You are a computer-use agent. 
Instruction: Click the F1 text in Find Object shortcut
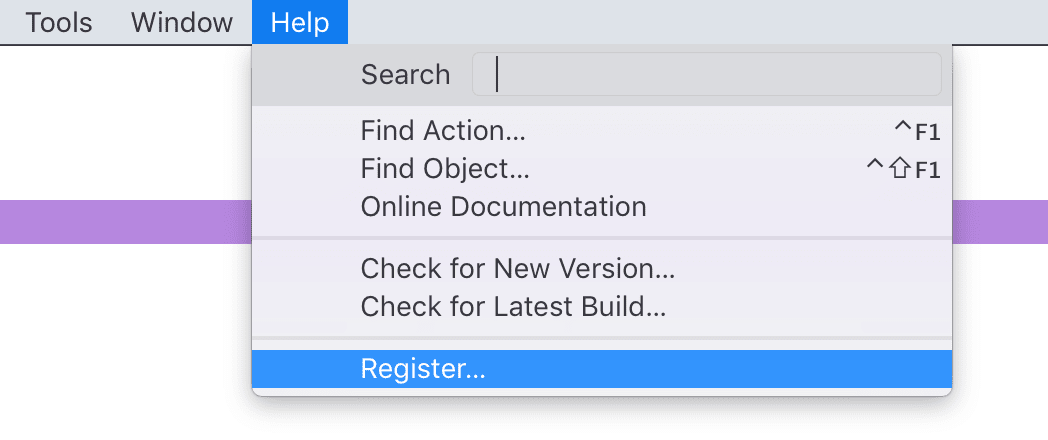coord(928,170)
